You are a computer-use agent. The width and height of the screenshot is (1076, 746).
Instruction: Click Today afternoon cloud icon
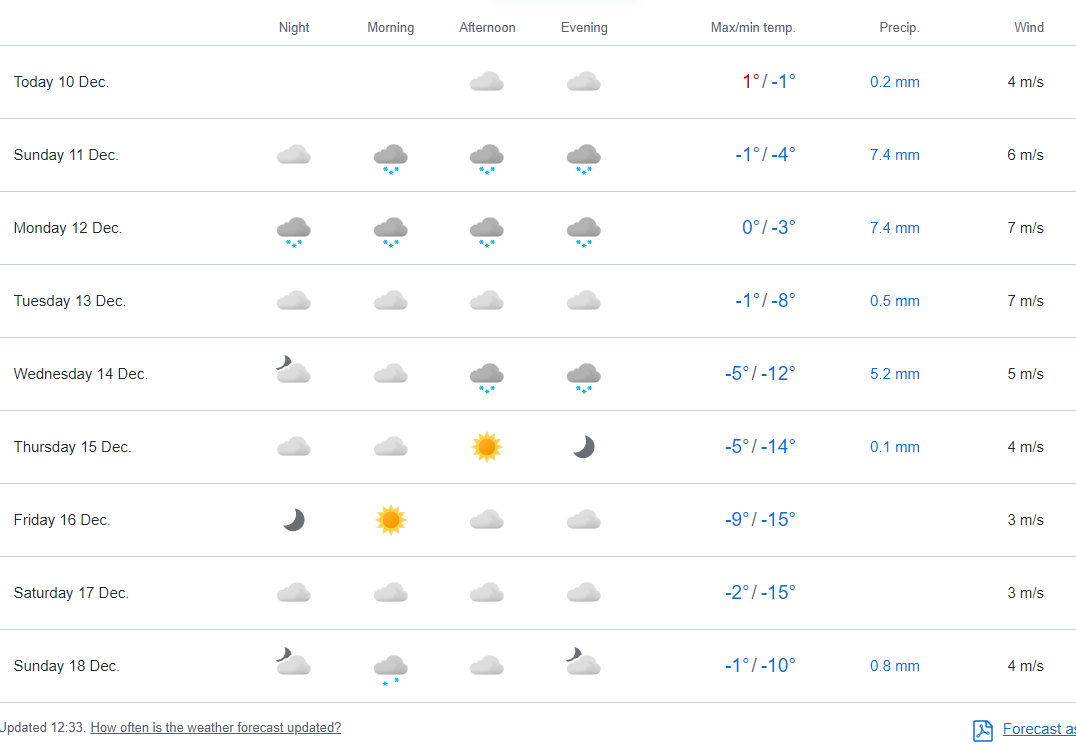coord(487,82)
